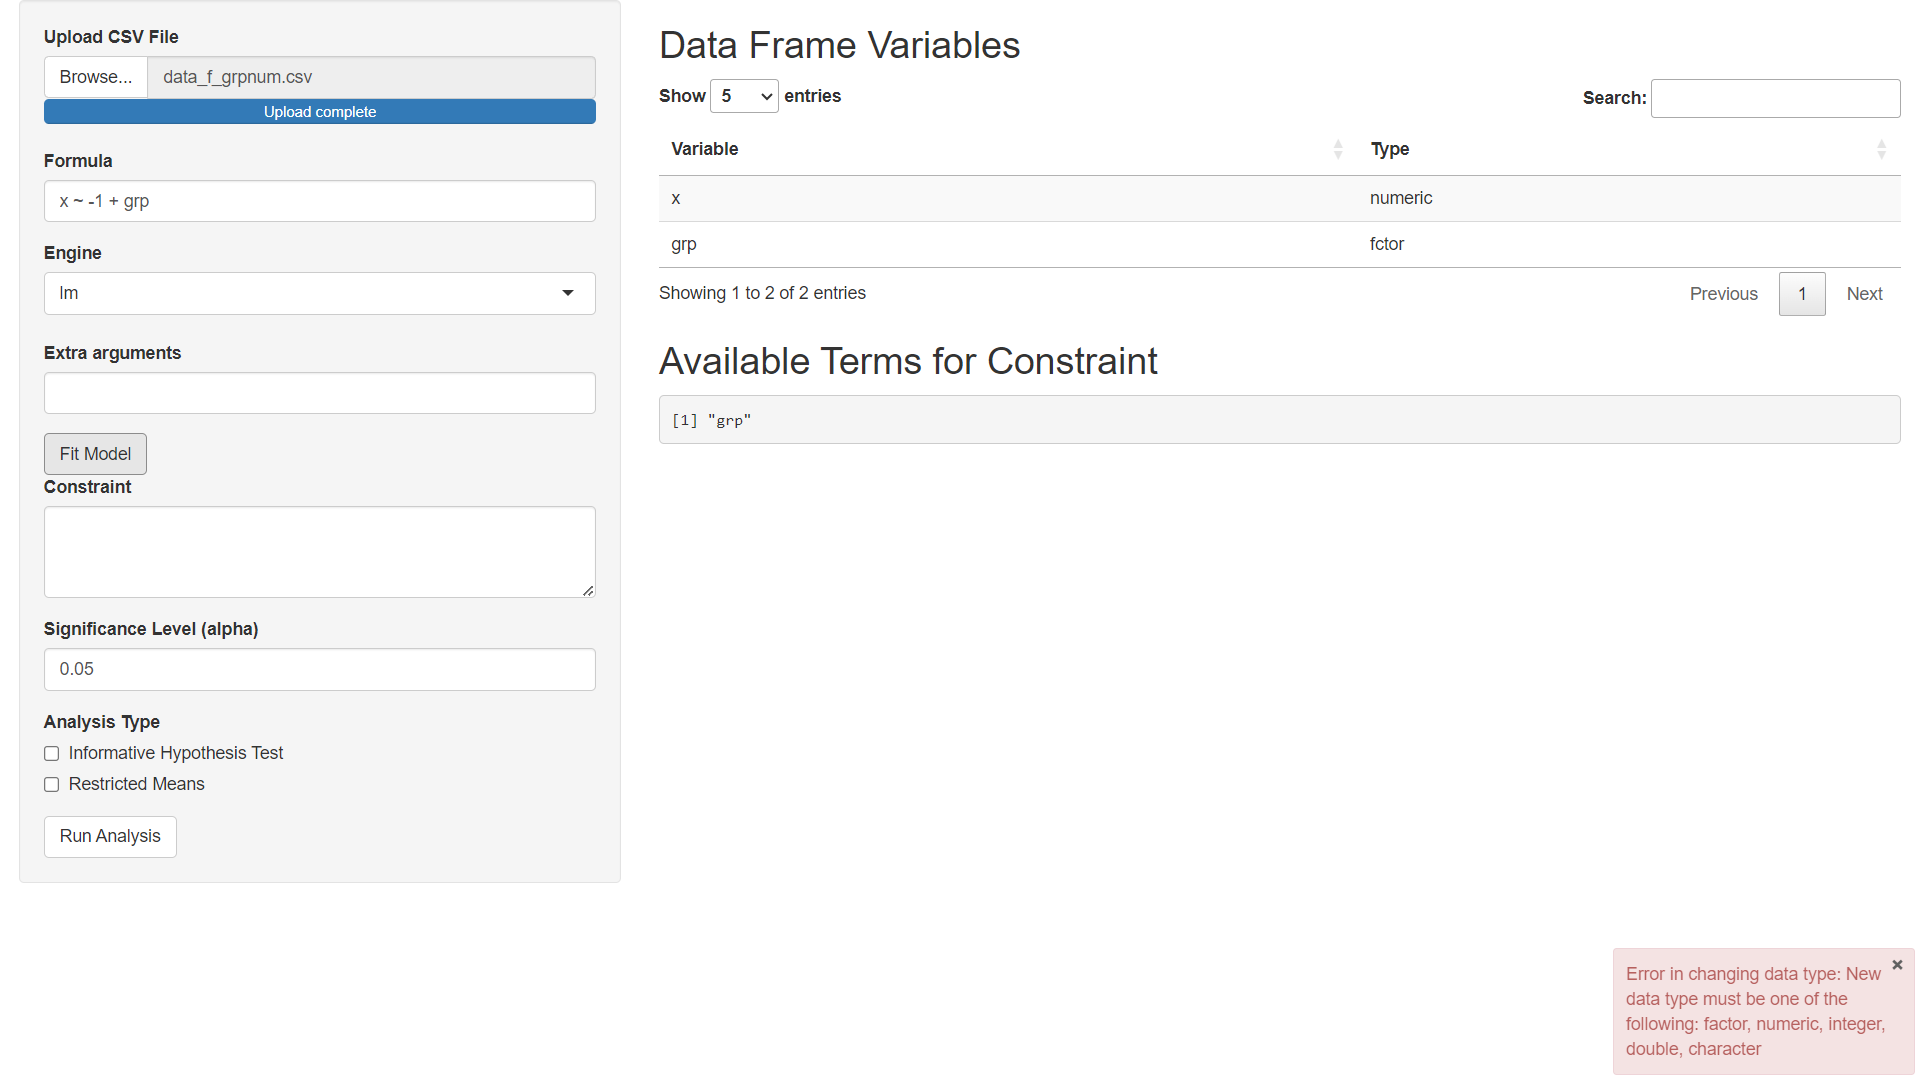The height and width of the screenshot is (1080, 1920).
Task: Click the Variable column sort arrows
Action: coord(1338,150)
